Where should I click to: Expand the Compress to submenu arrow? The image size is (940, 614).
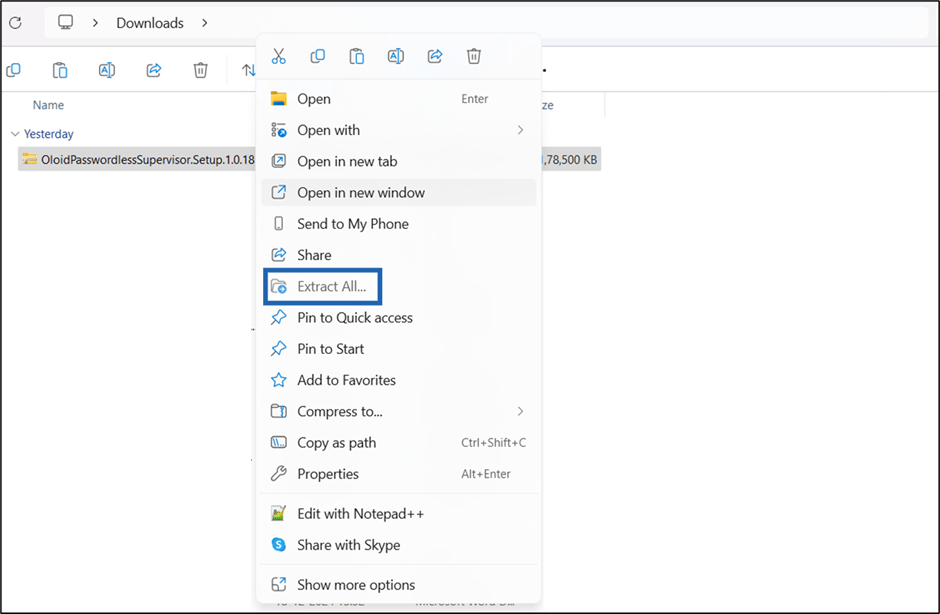520,411
